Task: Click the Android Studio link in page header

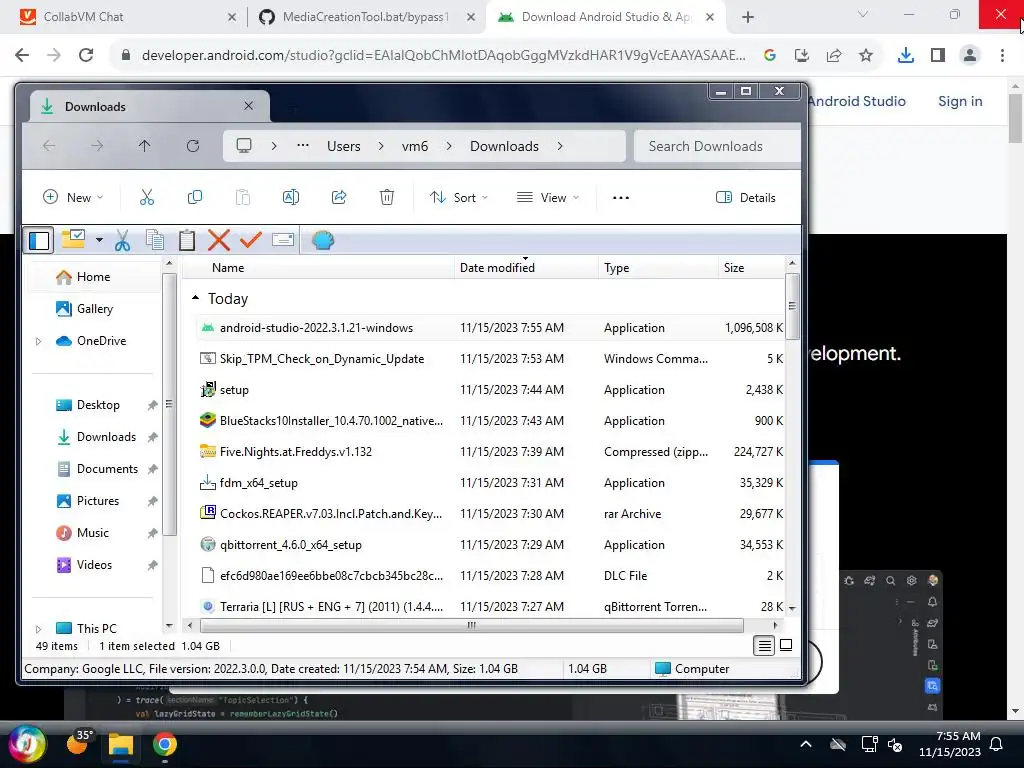Action: 856,101
